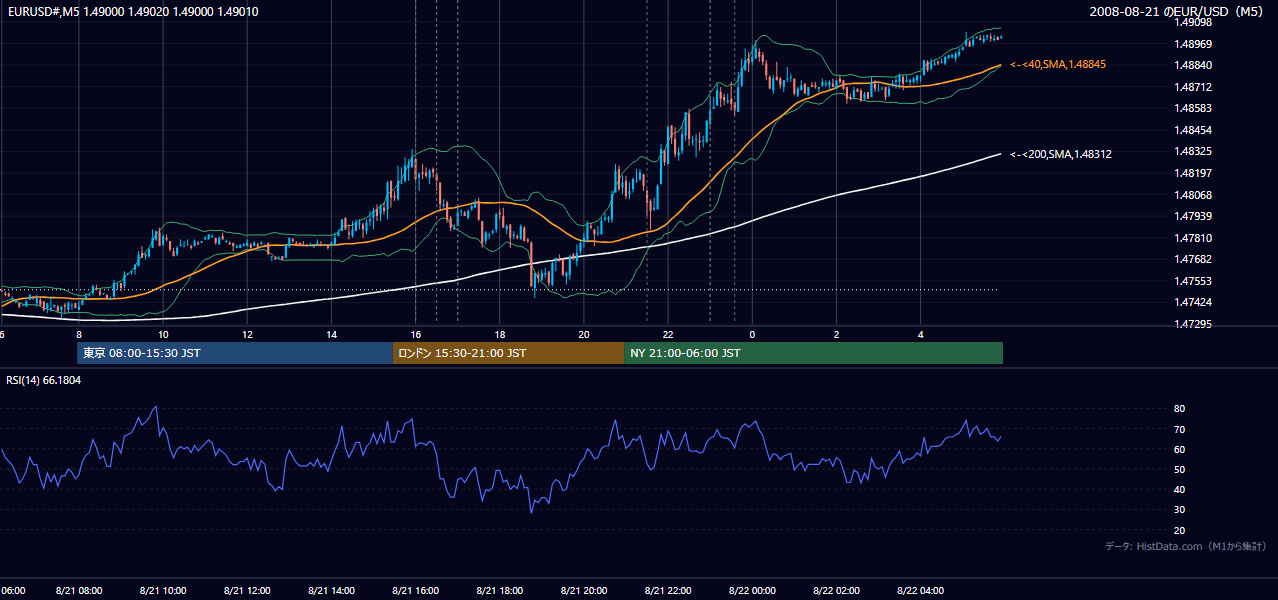This screenshot has width=1278, height=600.
Task: Click RSI scale value 60
Action: point(1179,449)
